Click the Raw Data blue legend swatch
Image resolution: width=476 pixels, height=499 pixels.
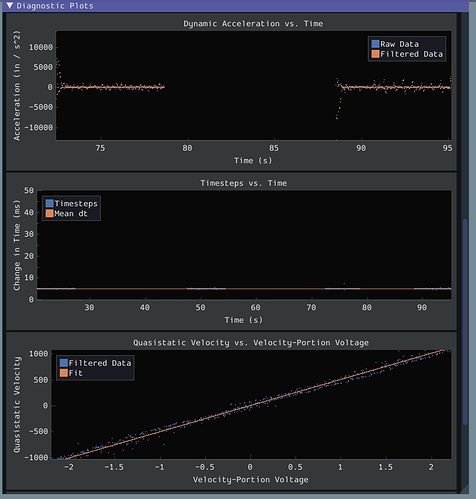[x=375, y=44]
